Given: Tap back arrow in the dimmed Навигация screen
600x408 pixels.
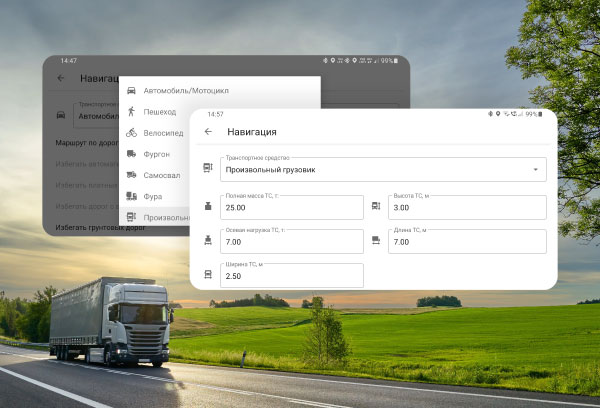Looking at the screenshot, I should point(61,78).
